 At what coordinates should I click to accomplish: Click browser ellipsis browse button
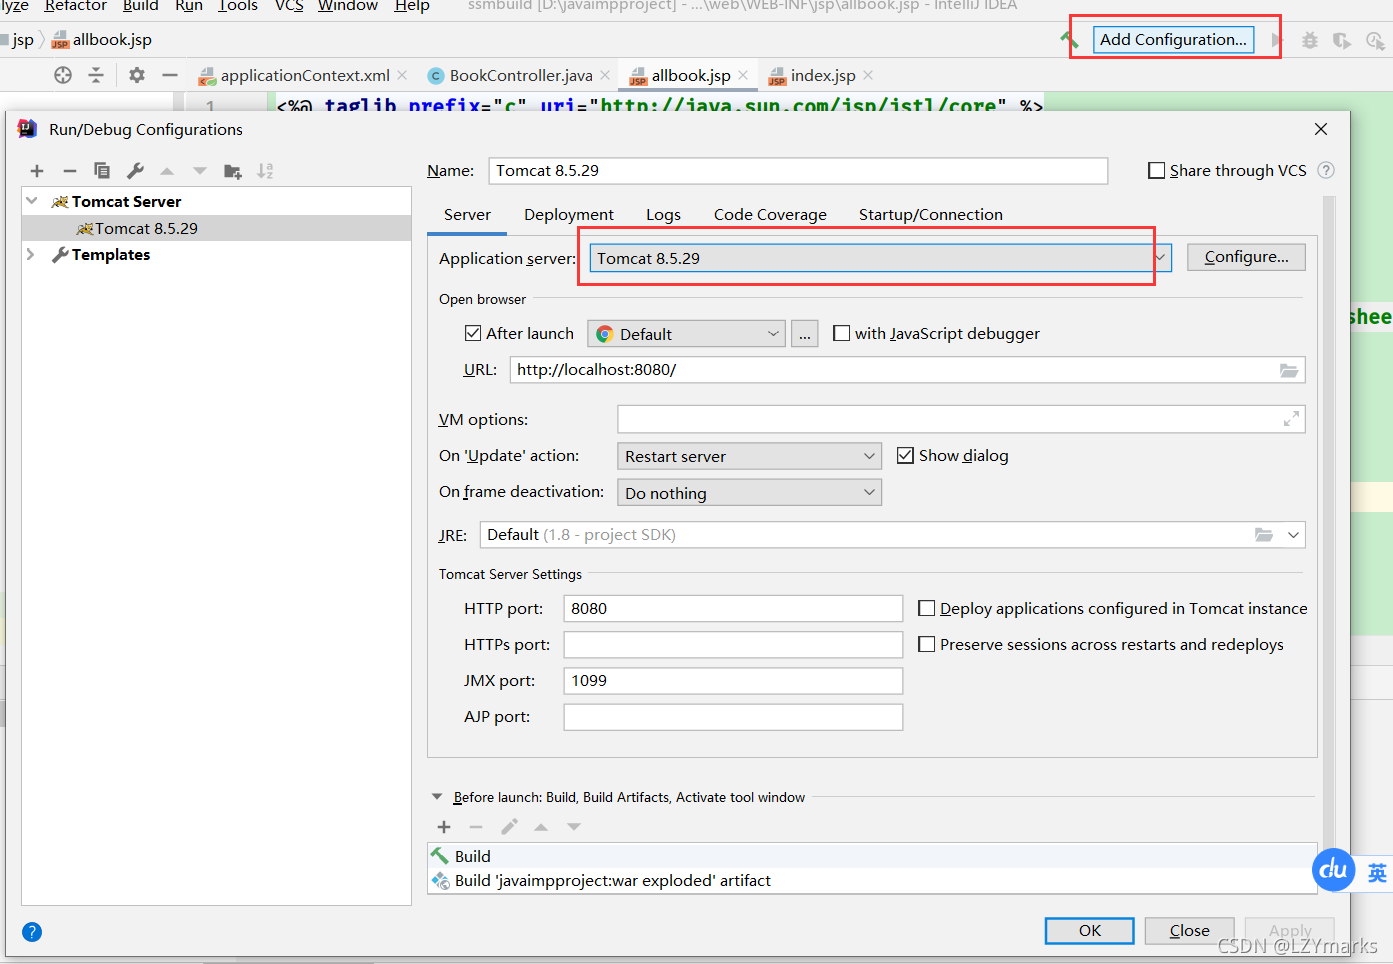click(804, 334)
